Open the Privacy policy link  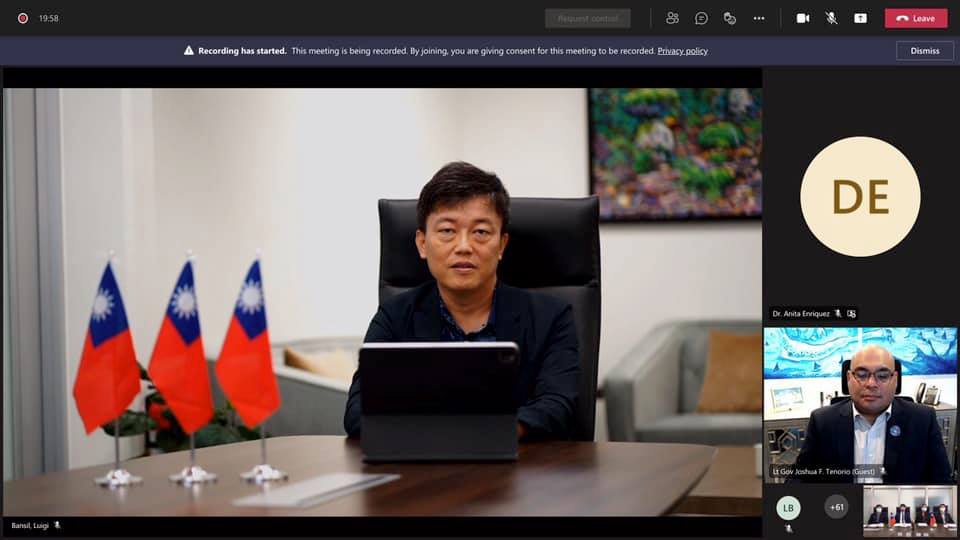[682, 51]
